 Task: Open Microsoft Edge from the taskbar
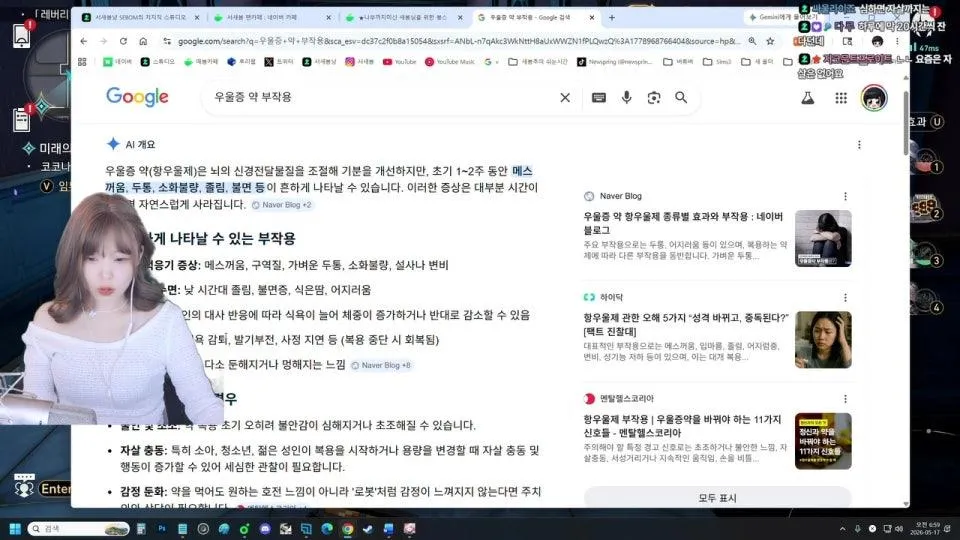(x=327, y=528)
